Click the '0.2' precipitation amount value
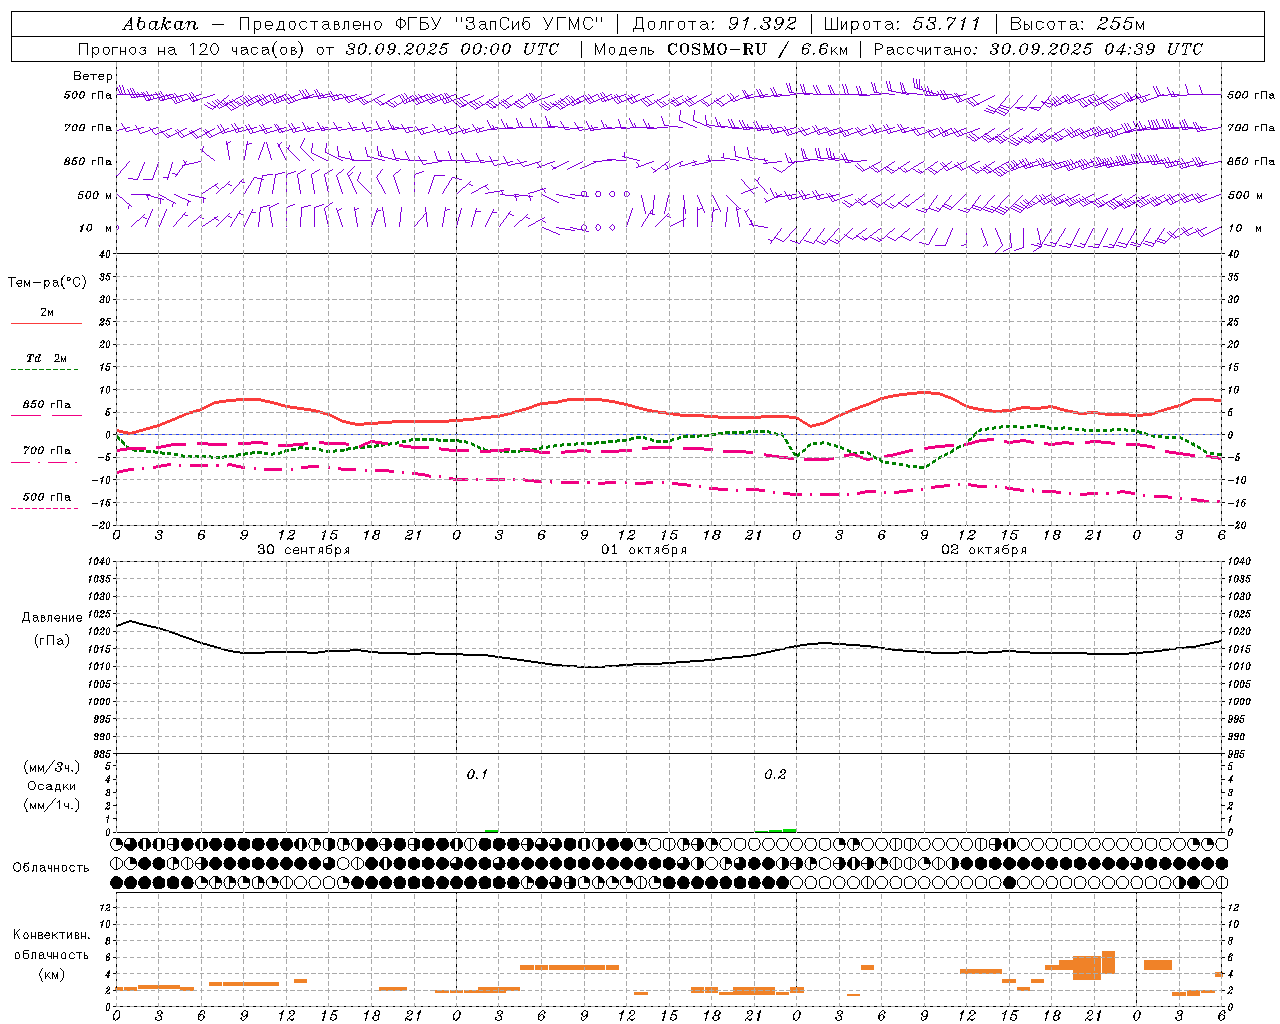The width and height of the screenshot is (1280, 1024). (775, 775)
